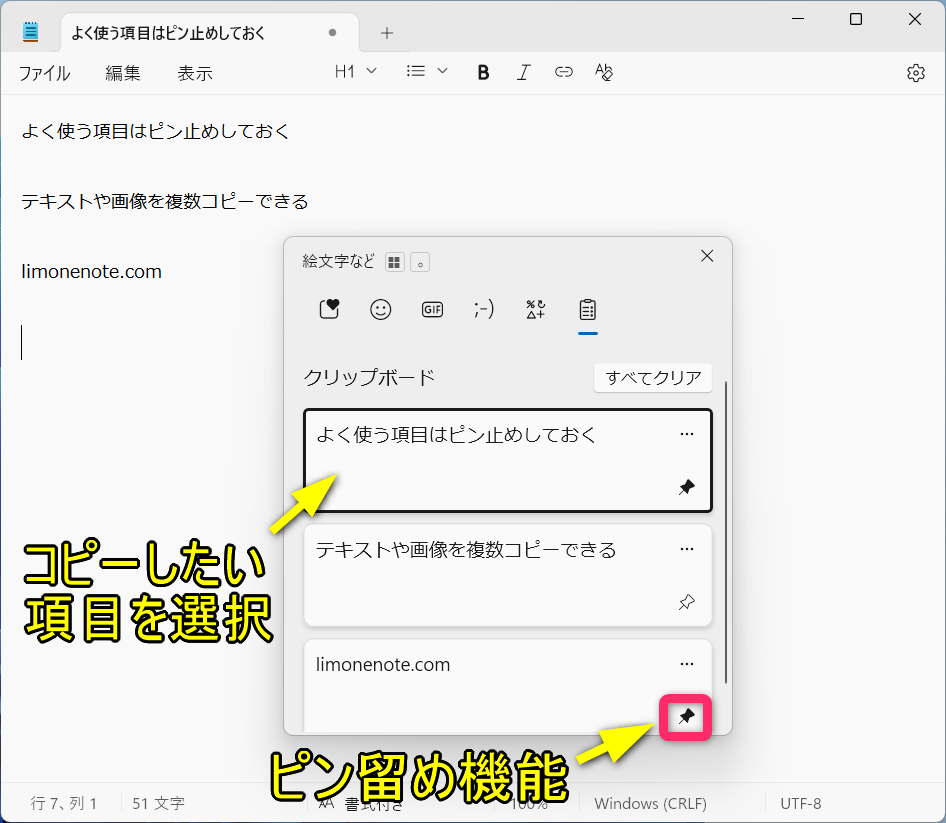Insert a link using the link icon

[564, 72]
